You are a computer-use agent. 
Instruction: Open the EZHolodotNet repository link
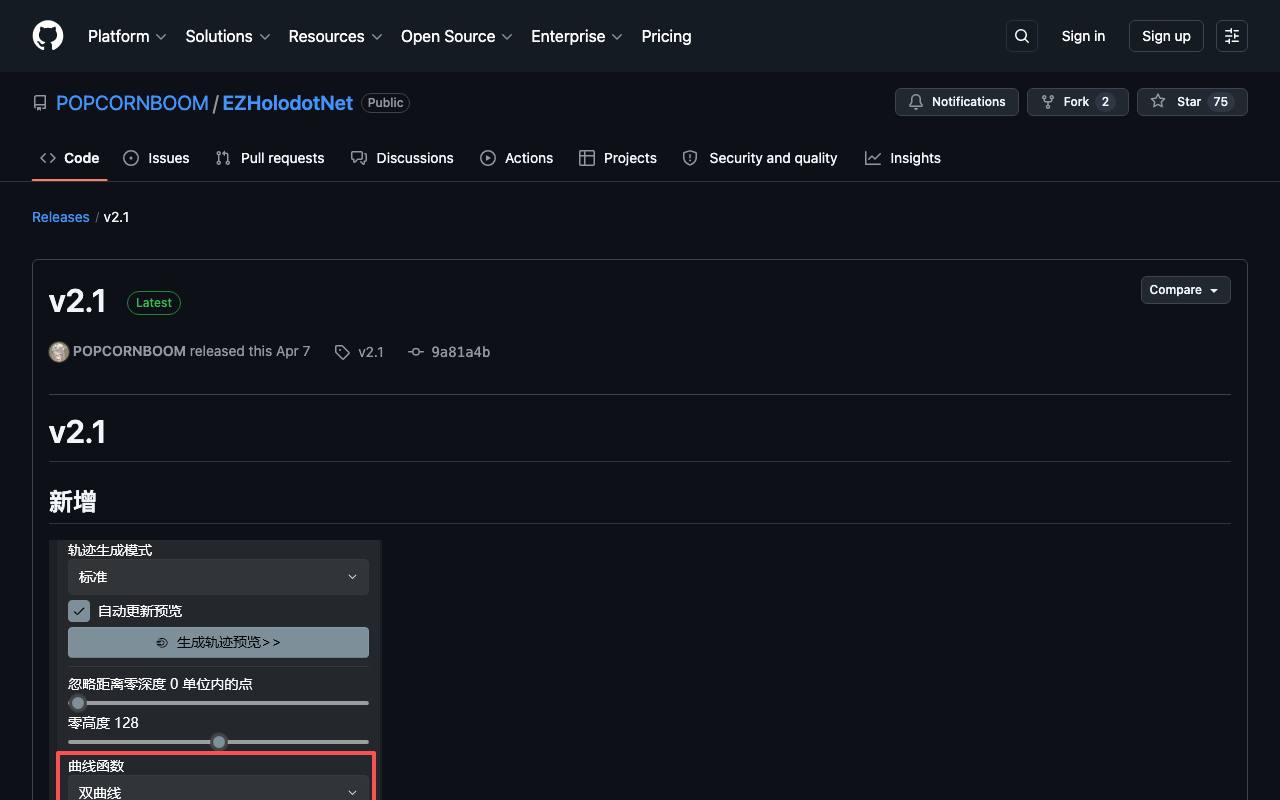(x=288, y=103)
